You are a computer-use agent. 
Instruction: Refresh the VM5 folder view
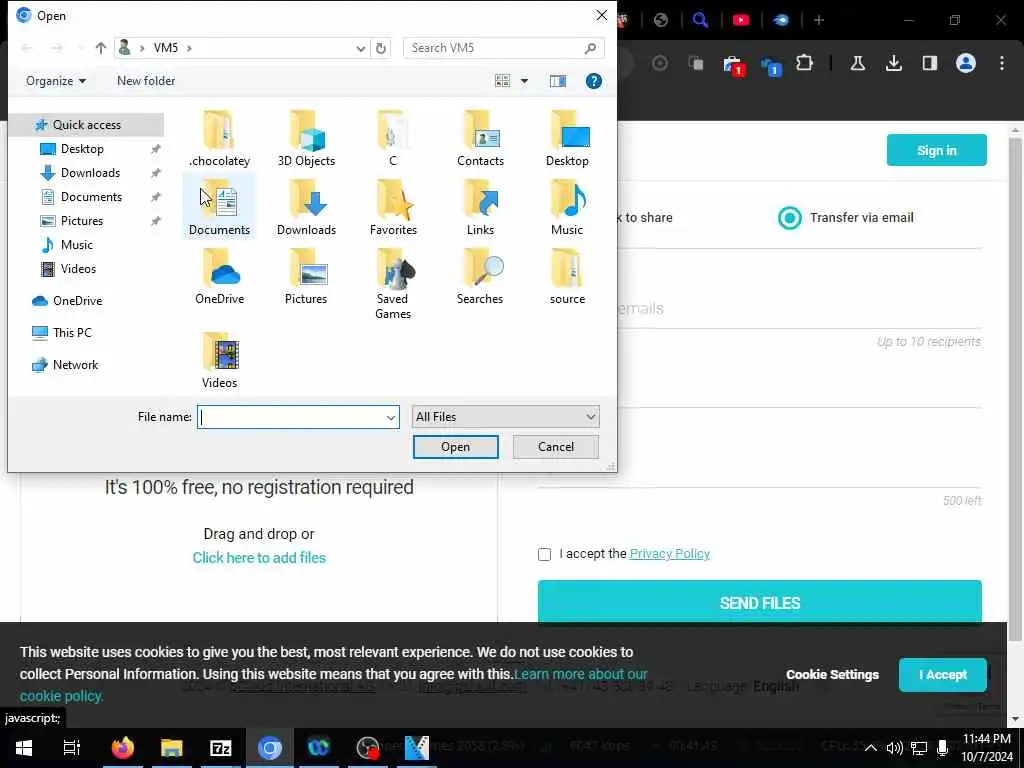(381, 48)
